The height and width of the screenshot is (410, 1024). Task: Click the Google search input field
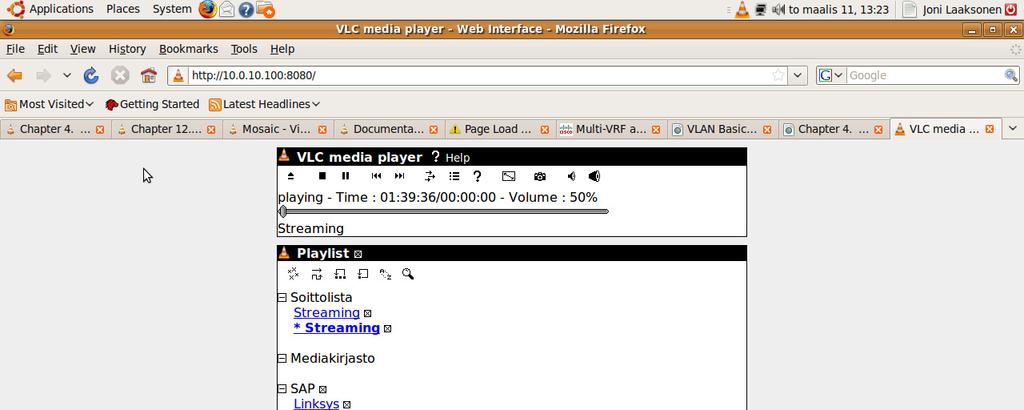pyautogui.click(x=925, y=76)
